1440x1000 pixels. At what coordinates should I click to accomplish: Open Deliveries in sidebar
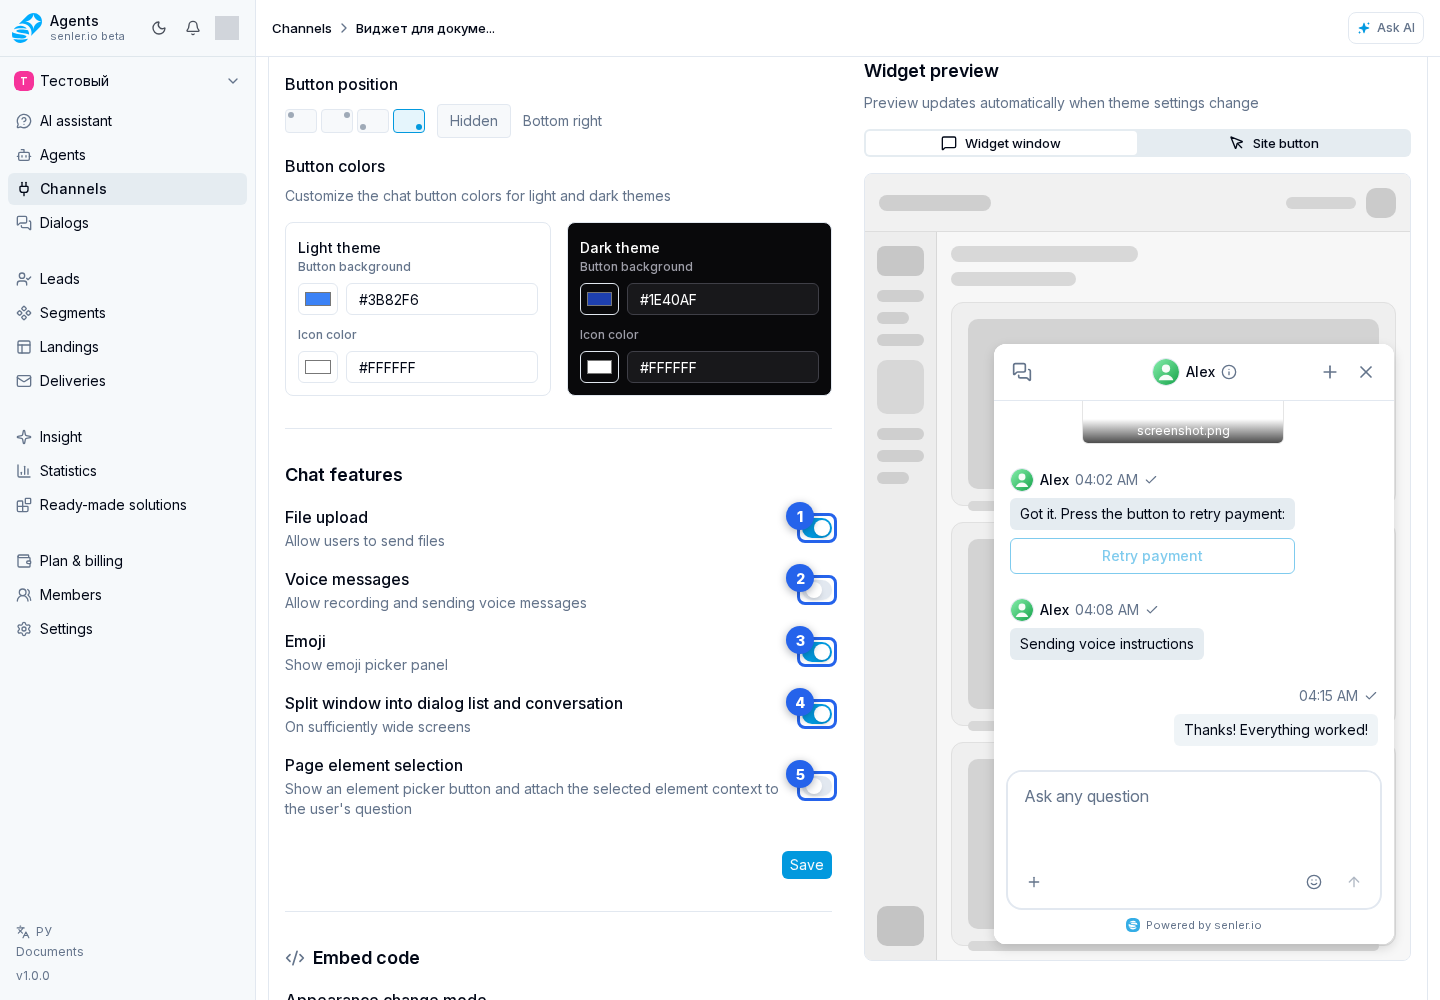(x=127, y=381)
